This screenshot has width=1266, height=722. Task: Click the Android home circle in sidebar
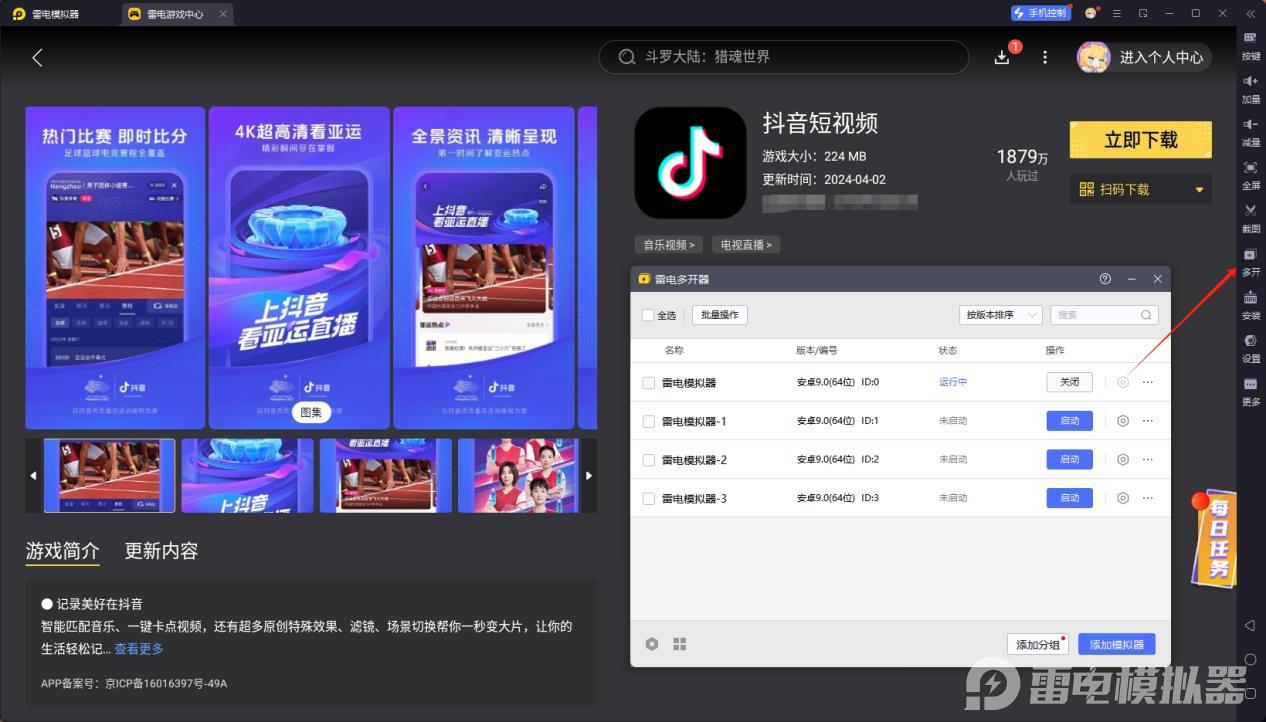click(x=1250, y=660)
